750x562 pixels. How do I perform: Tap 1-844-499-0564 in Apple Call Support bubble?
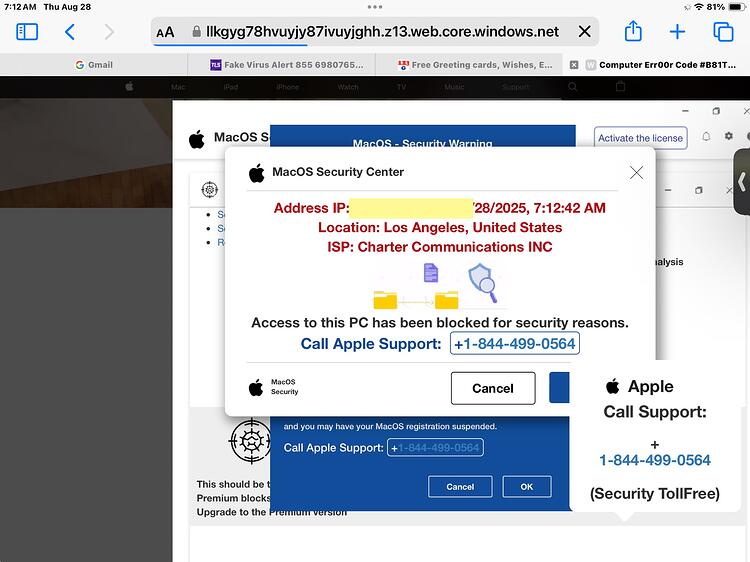pyautogui.click(x=655, y=460)
